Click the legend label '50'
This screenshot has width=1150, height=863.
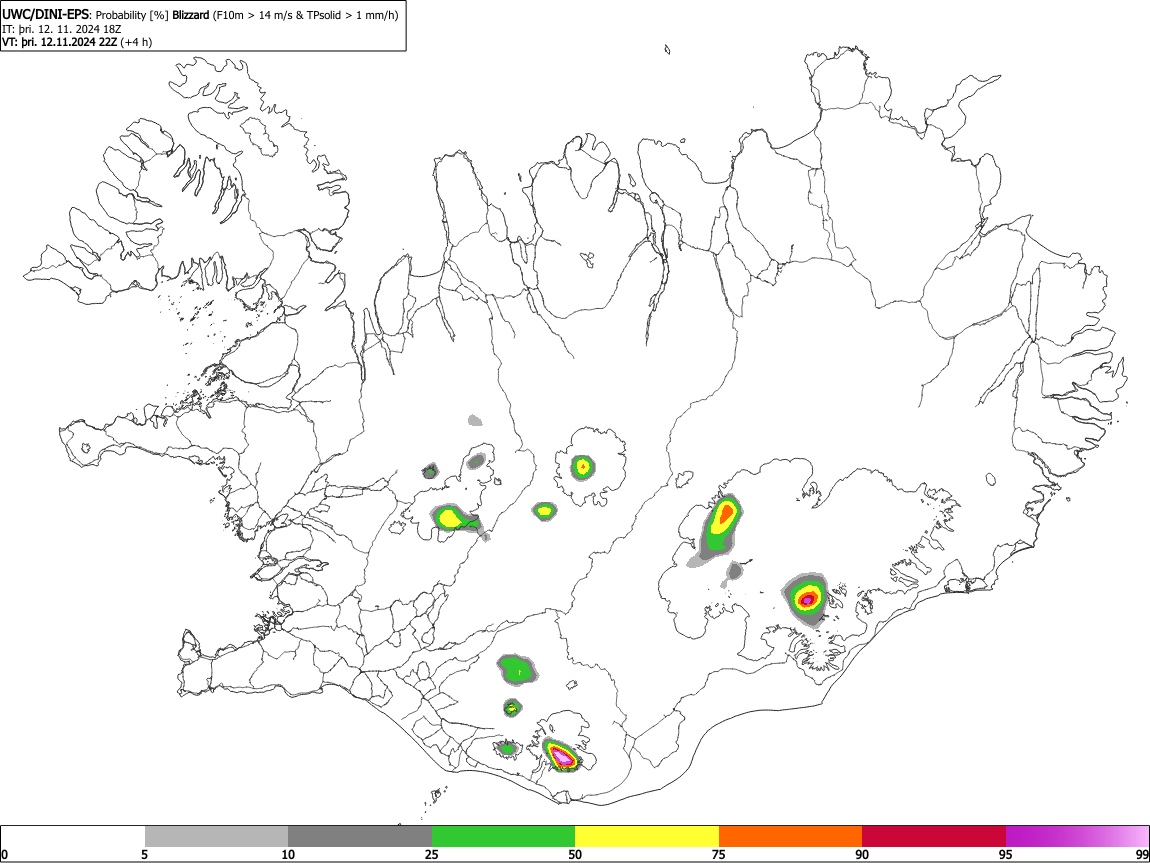(x=575, y=854)
